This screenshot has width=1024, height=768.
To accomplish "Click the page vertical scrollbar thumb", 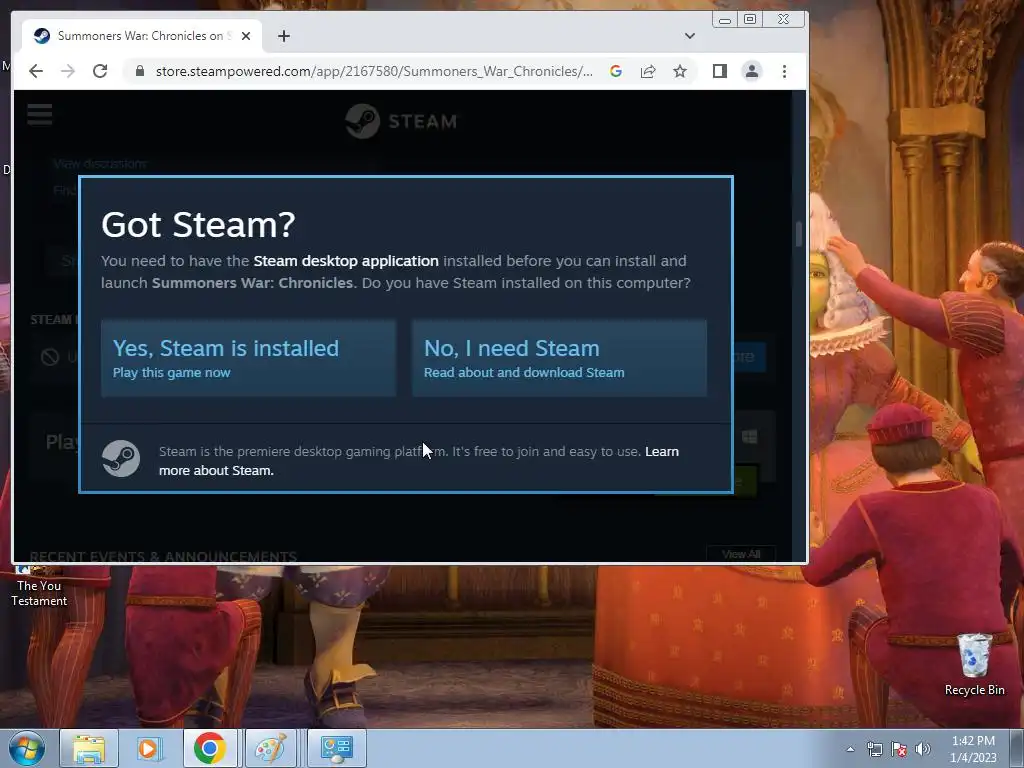I will pyautogui.click(x=798, y=234).
